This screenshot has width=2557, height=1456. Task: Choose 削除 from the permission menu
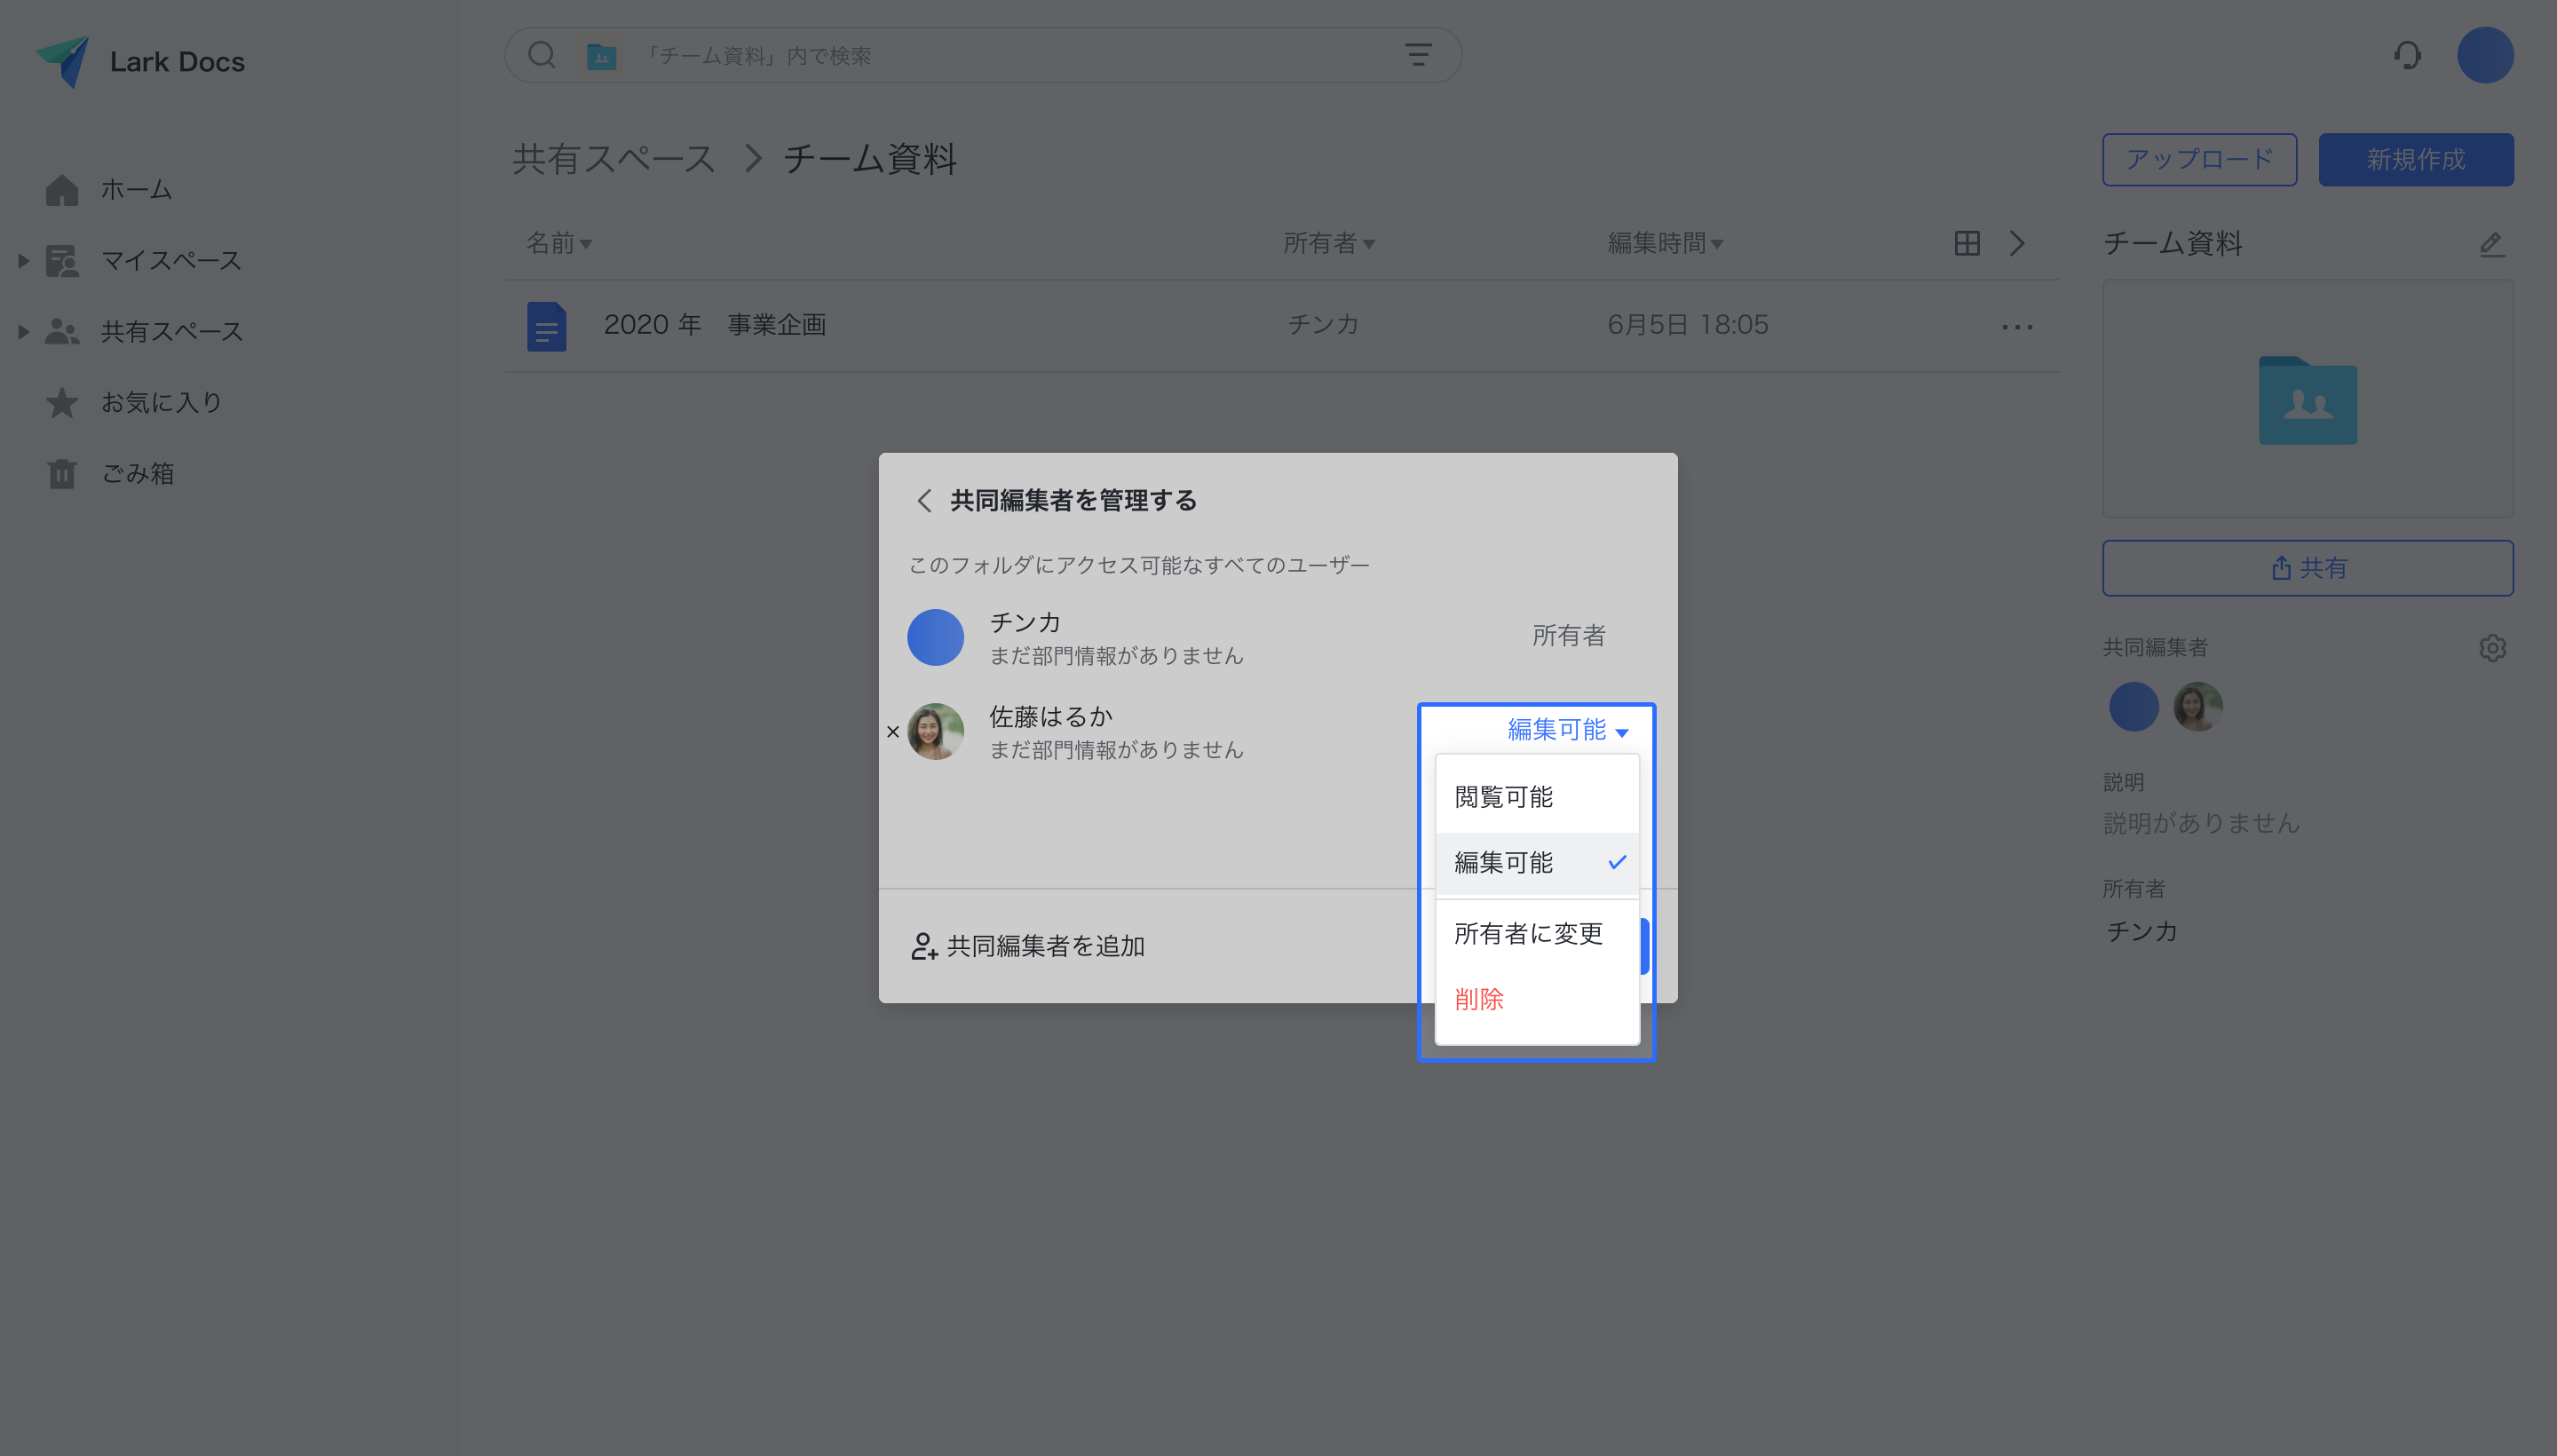point(1537,999)
